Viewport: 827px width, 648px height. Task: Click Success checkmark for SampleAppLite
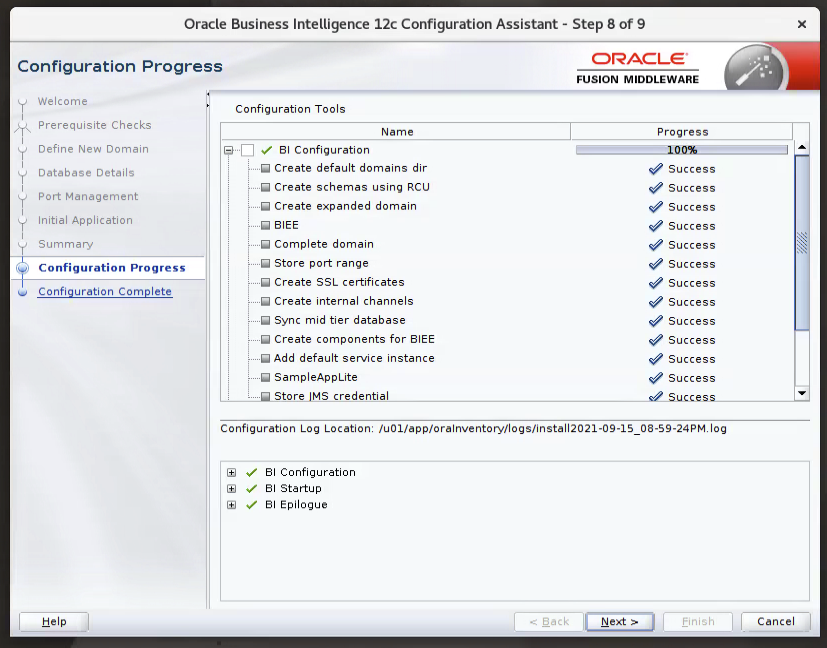(656, 378)
